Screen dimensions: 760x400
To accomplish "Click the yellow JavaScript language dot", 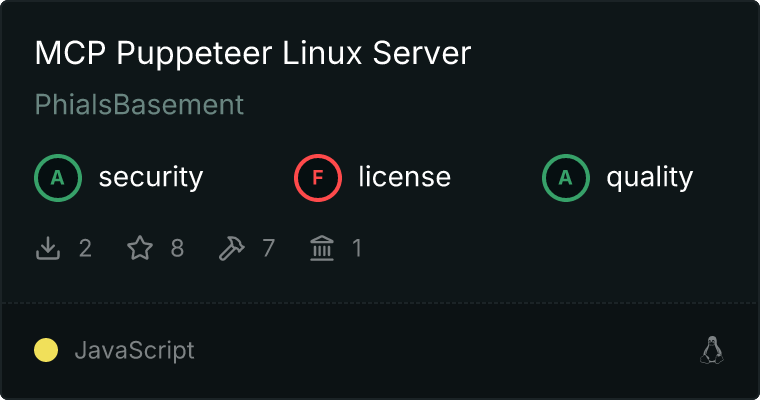I will click(x=46, y=350).
